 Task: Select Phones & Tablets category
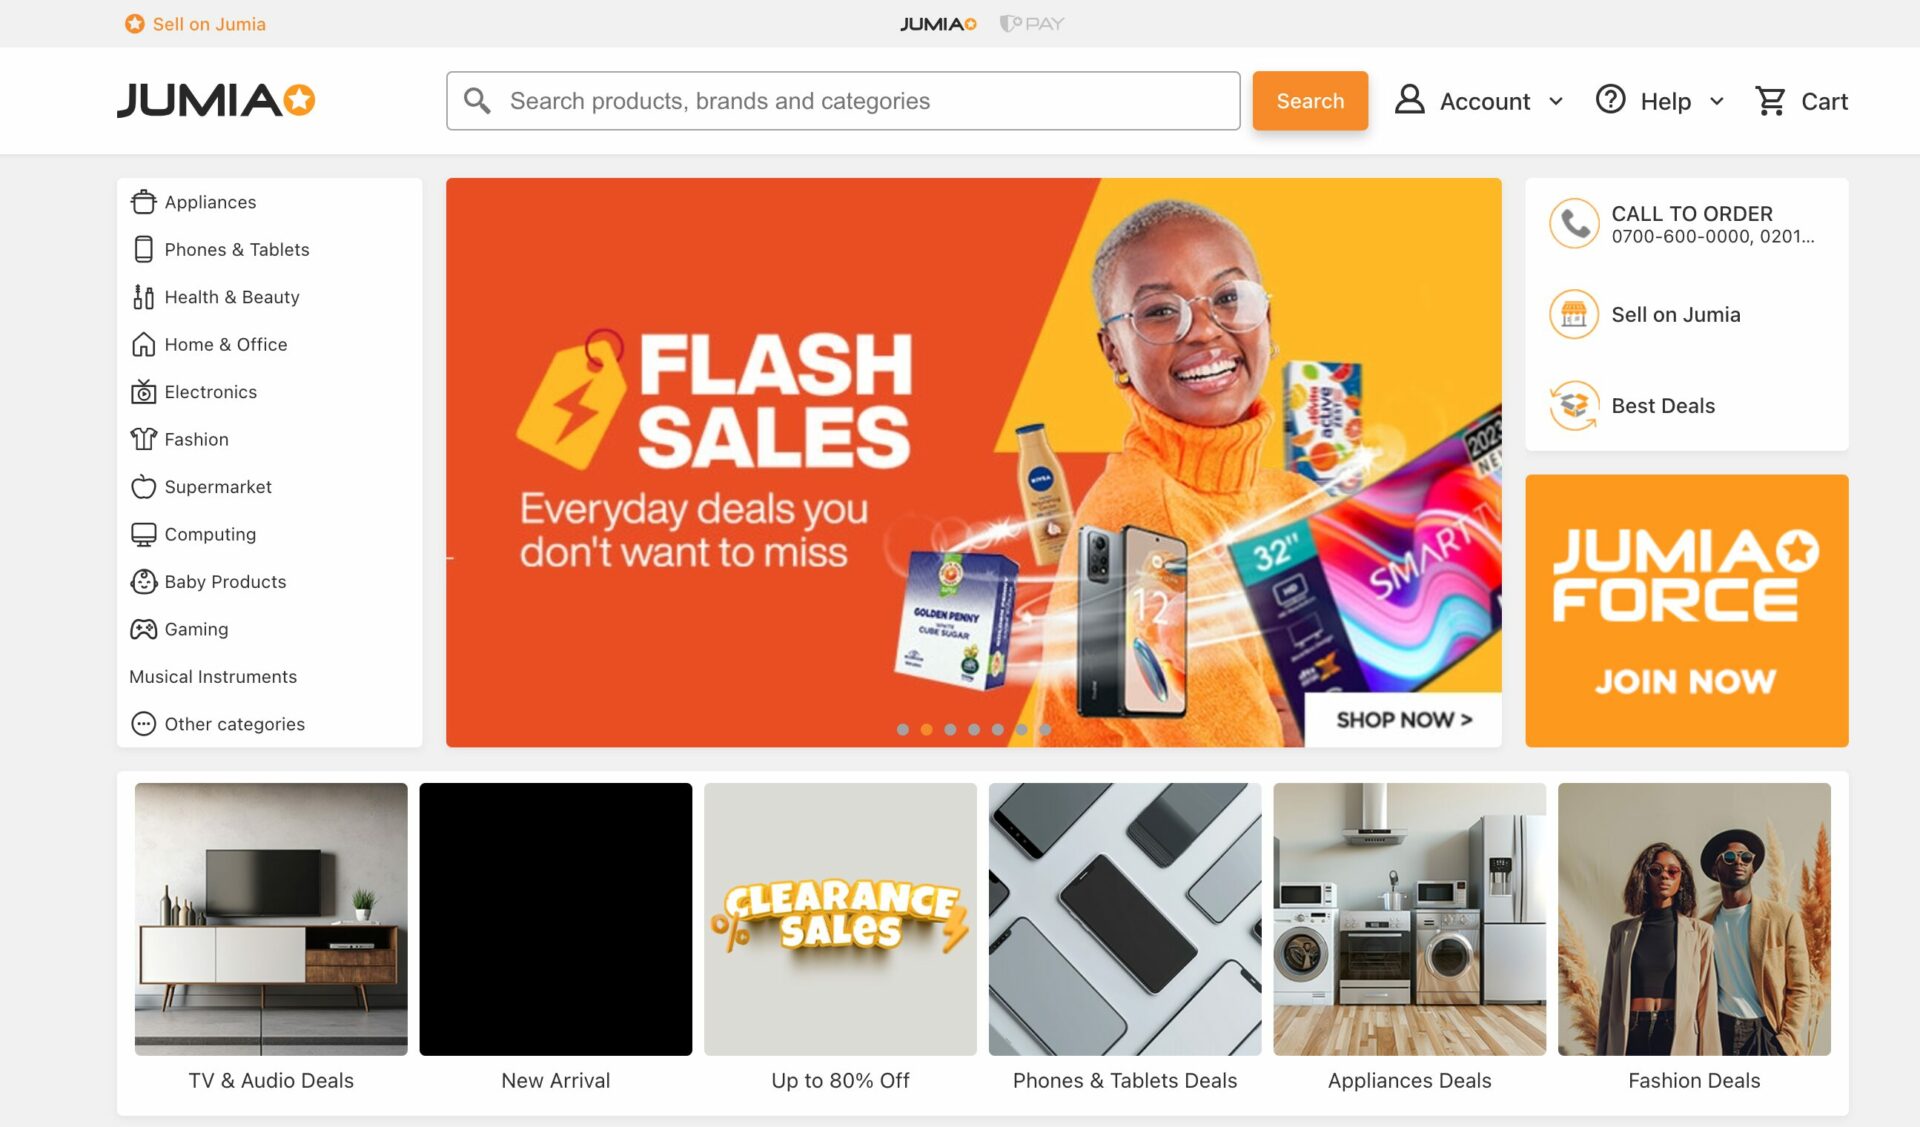click(236, 248)
